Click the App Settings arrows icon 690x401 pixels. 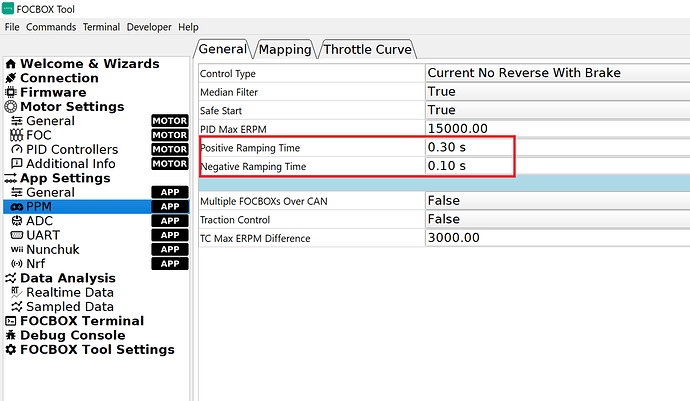11,178
